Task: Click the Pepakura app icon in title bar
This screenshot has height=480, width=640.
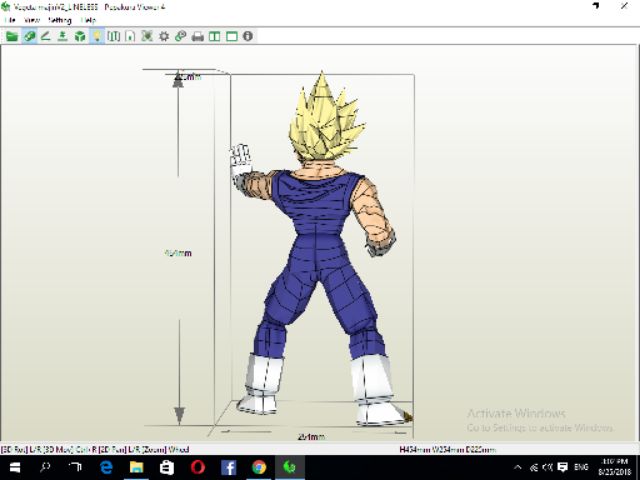Action: (5, 7)
